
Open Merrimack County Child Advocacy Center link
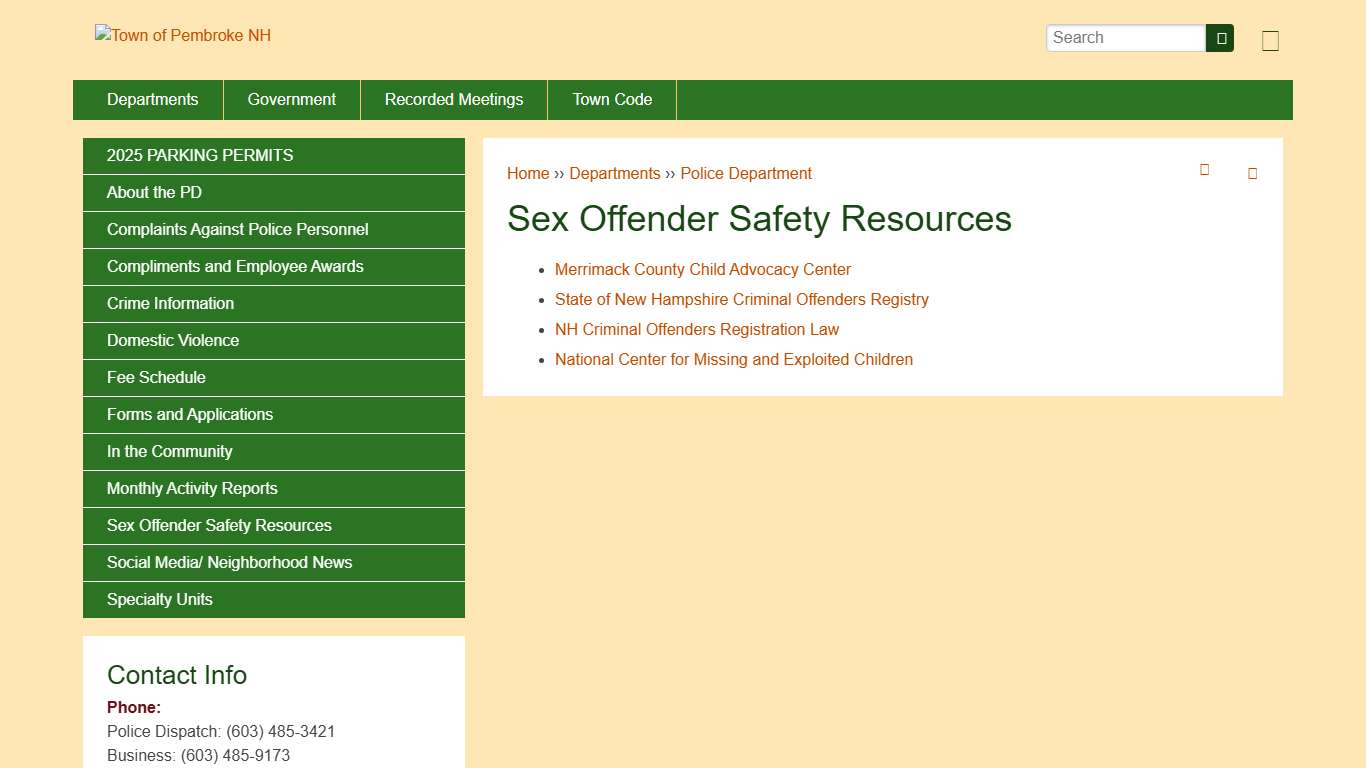[x=702, y=269]
